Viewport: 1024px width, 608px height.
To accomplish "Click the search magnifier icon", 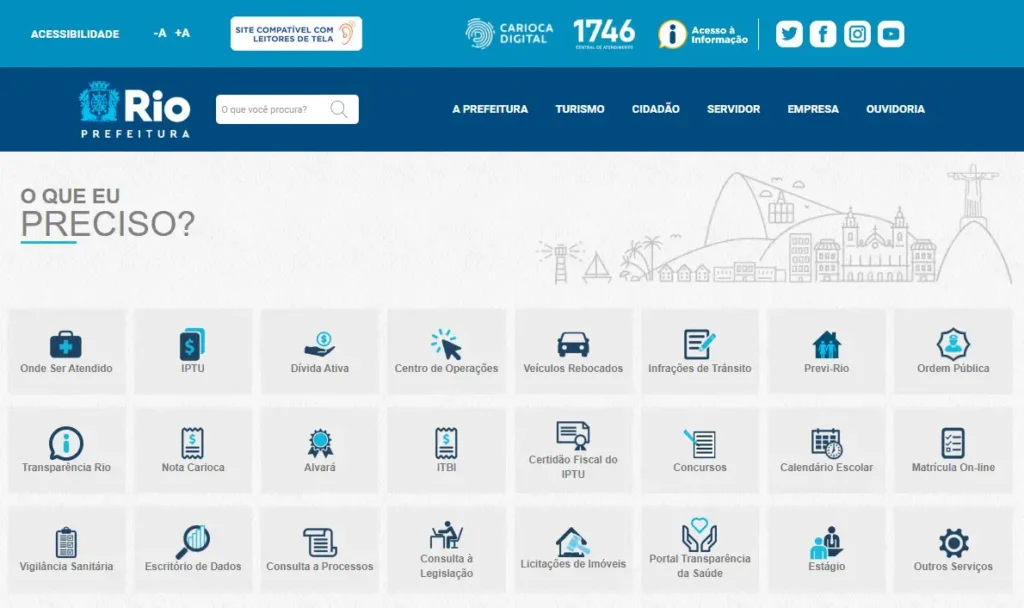I will [340, 109].
